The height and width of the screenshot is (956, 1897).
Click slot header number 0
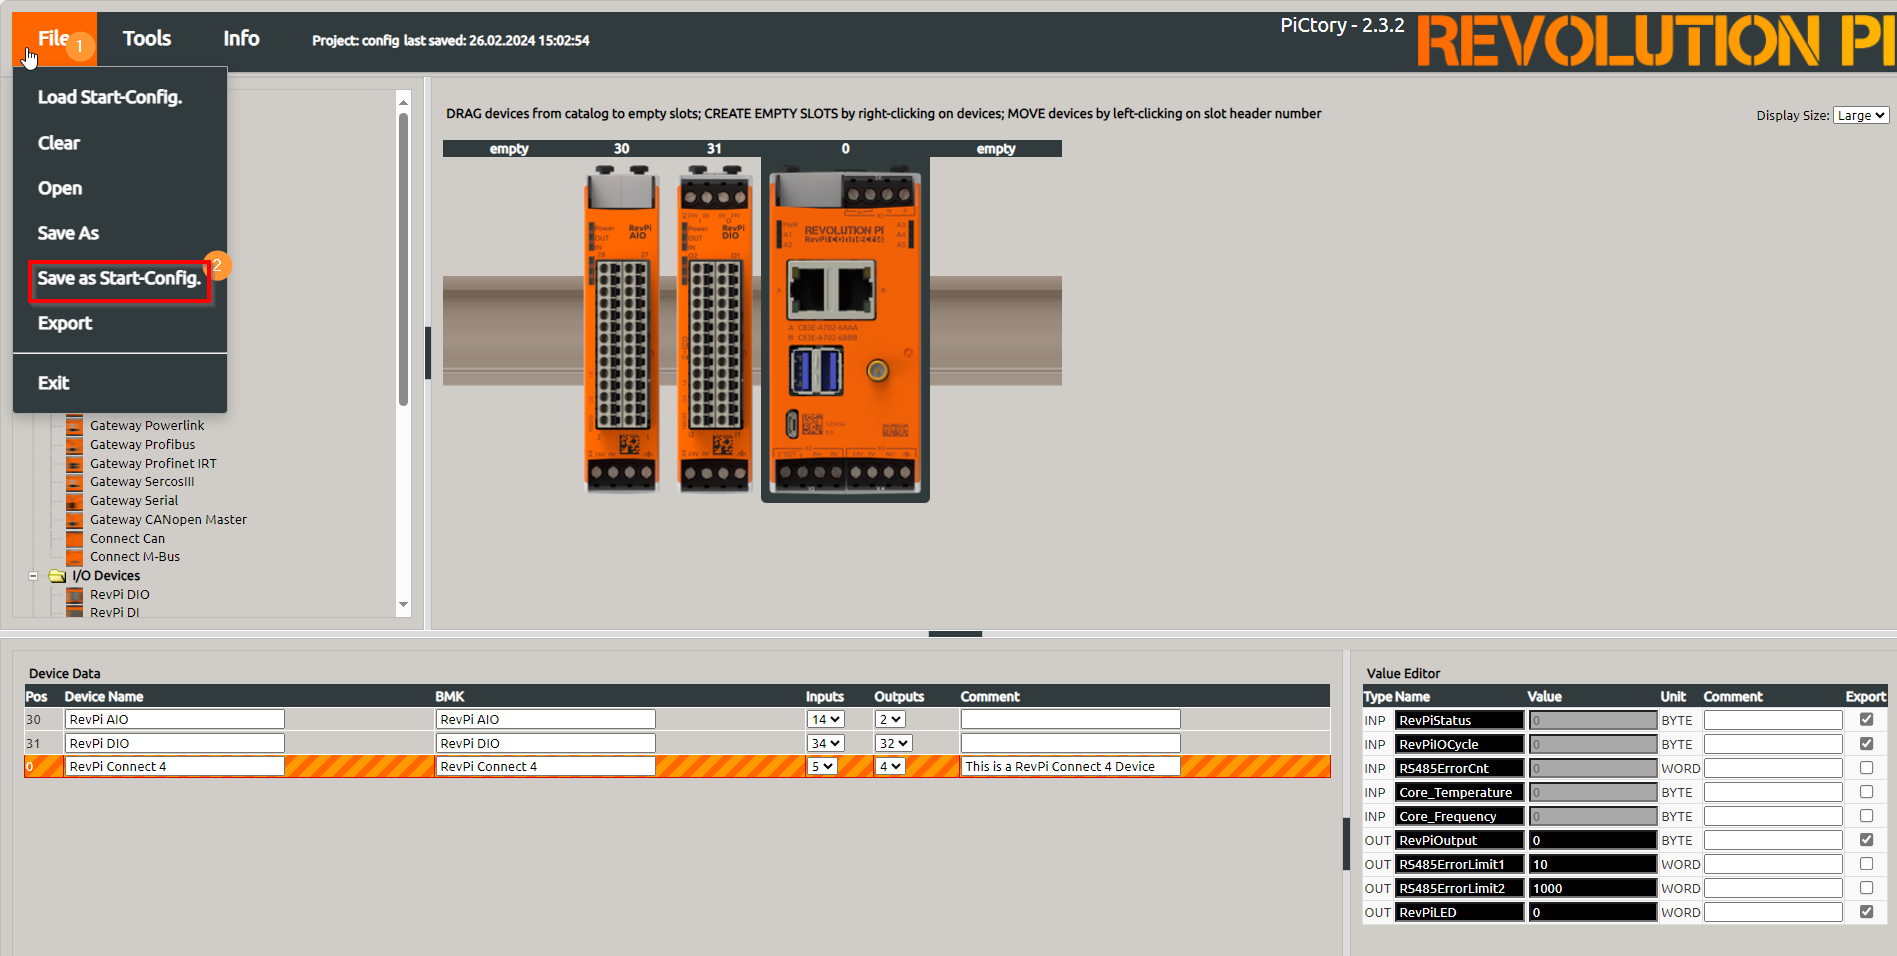(x=845, y=148)
